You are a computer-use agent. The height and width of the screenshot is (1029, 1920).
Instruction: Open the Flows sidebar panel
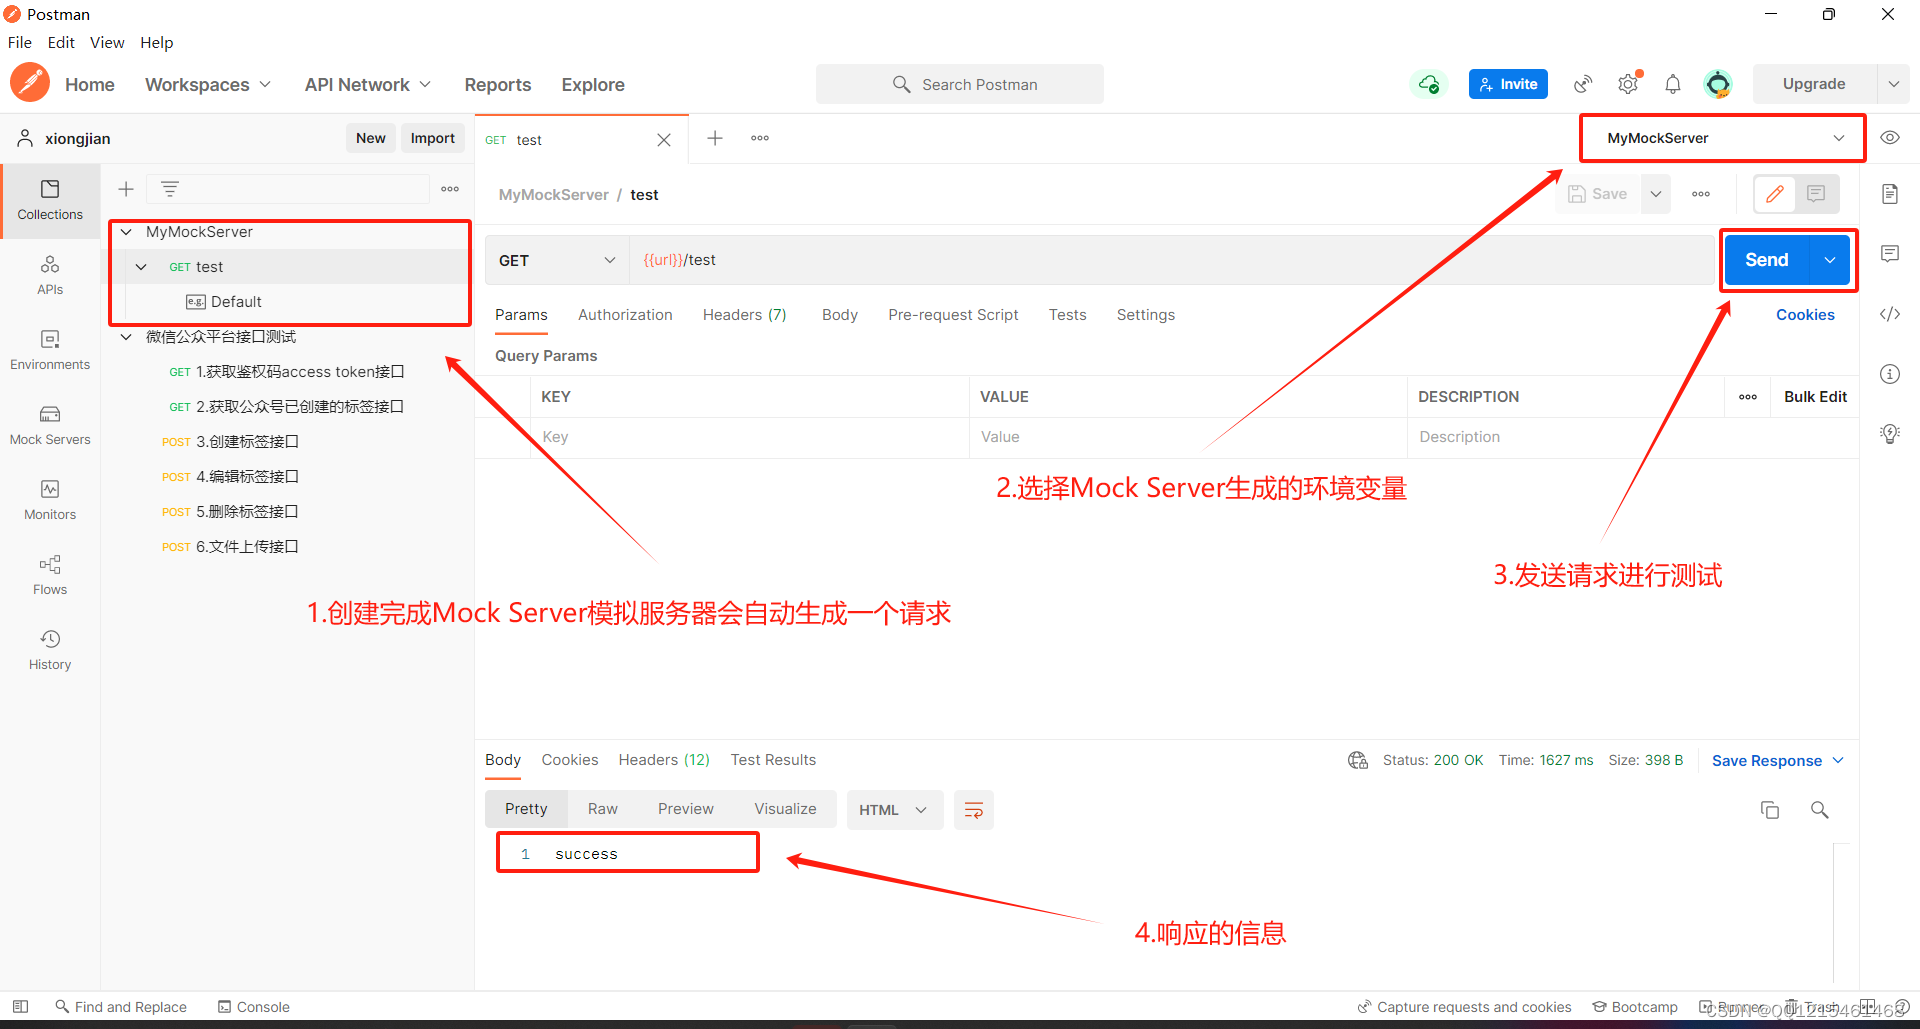tap(50, 575)
